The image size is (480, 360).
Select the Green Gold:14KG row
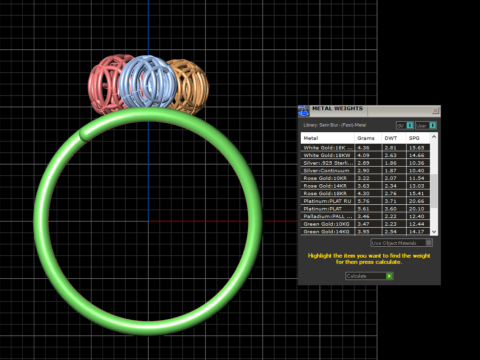coord(365,231)
